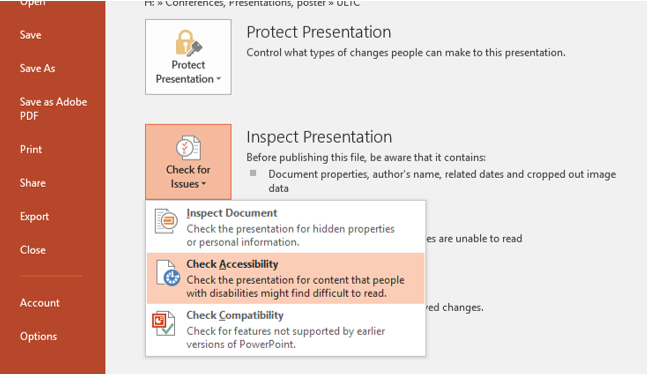Expand the Protect Presentation dropdown arrow
The image size is (647, 374).
(x=219, y=79)
